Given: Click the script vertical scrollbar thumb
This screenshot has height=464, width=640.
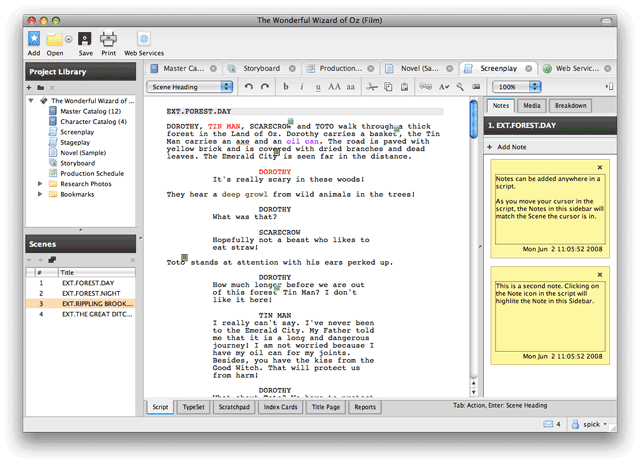Looking at the screenshot, I should pos(473,119).
